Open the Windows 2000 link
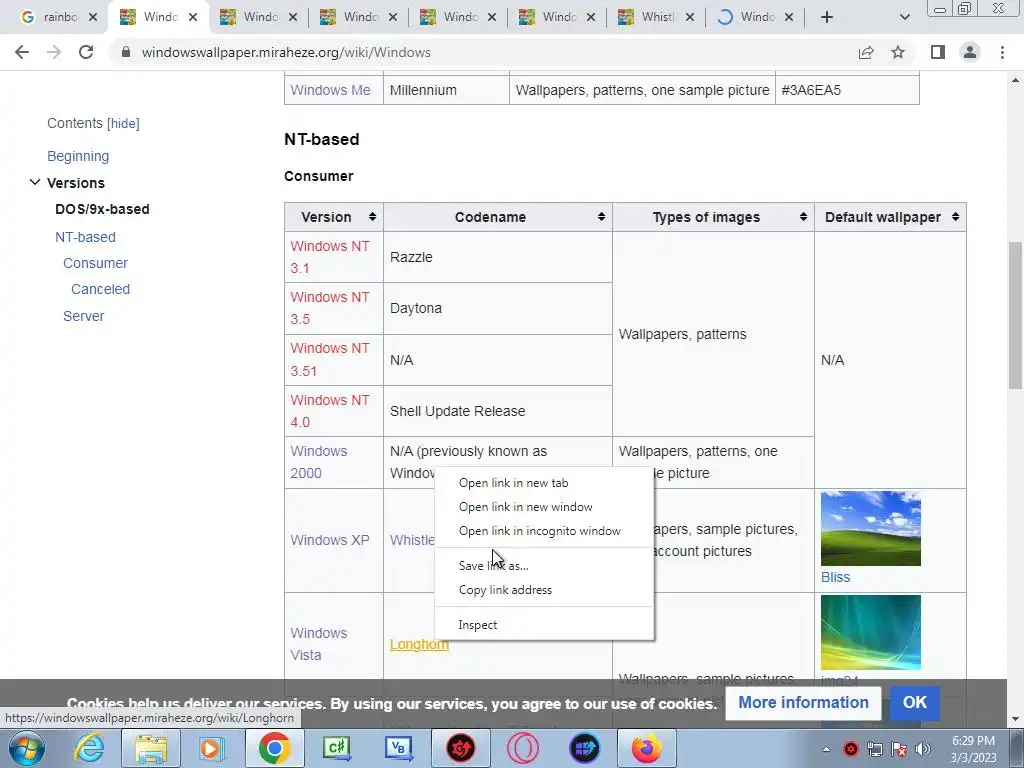This screenshot has width=1024, height=768. pos(319,462)
